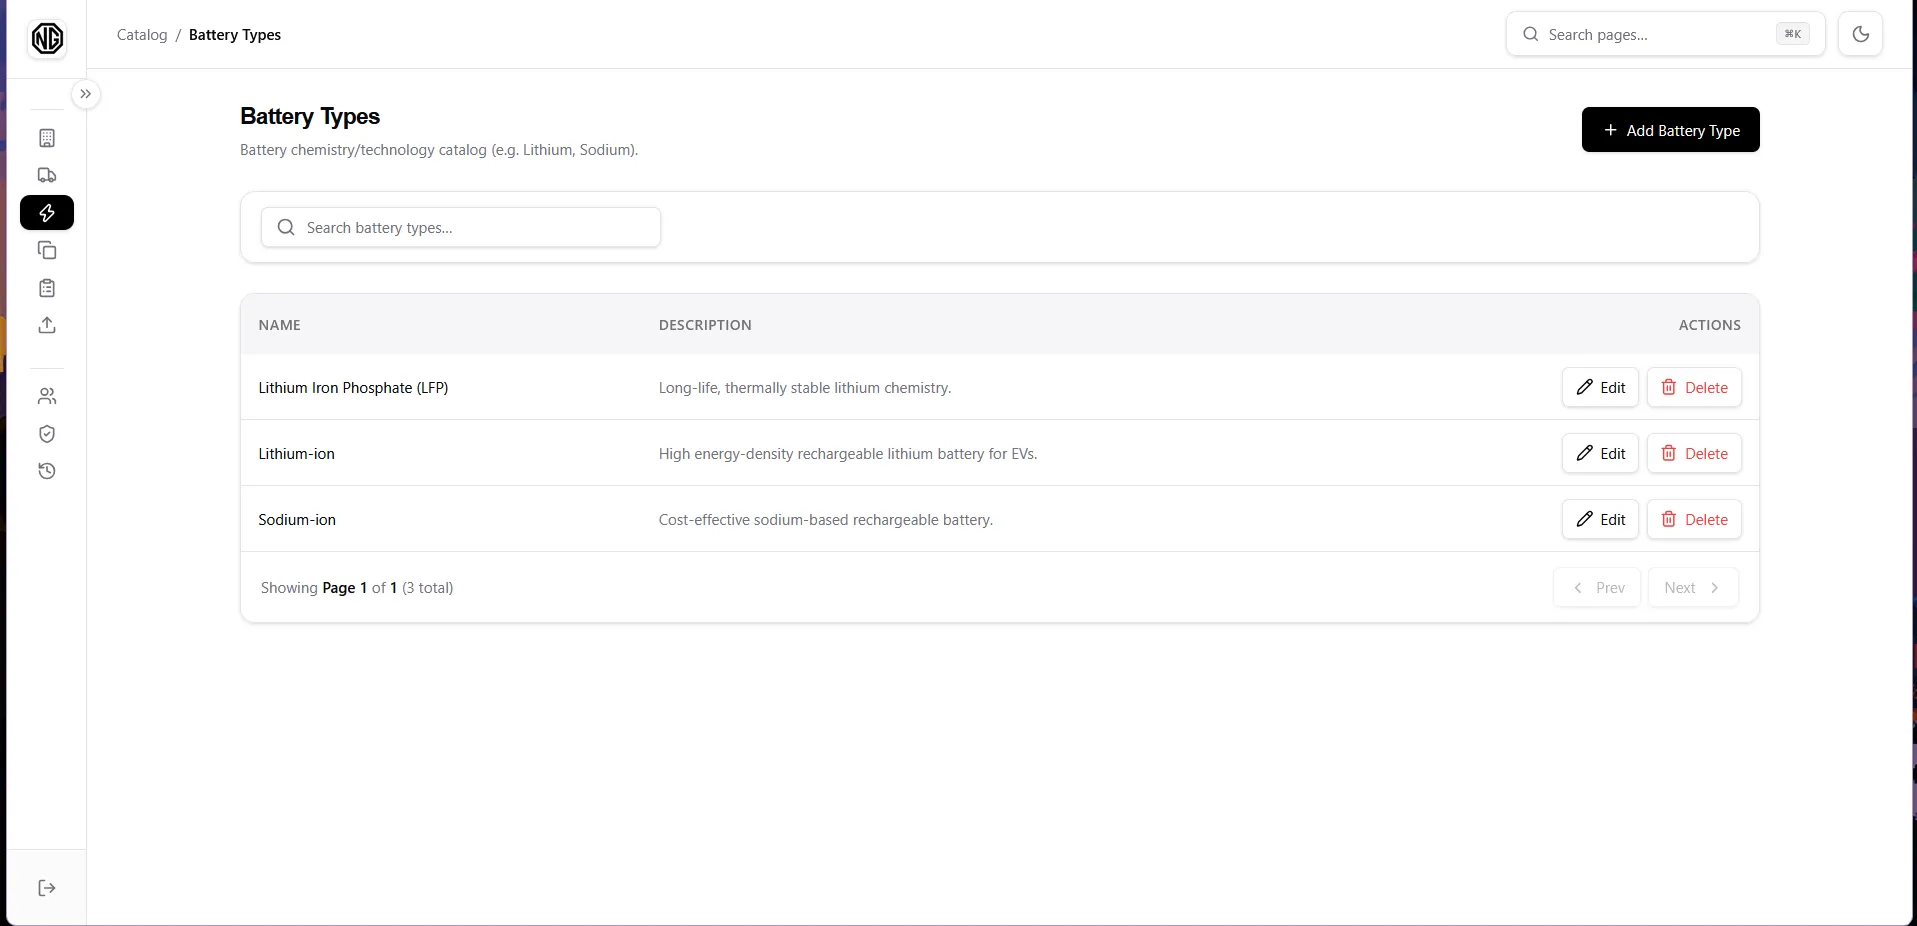Edit the Lithium Iron Phosphate (LFP) row
The height and width of the screenshot is (926, 1917).
[1601, 387]
